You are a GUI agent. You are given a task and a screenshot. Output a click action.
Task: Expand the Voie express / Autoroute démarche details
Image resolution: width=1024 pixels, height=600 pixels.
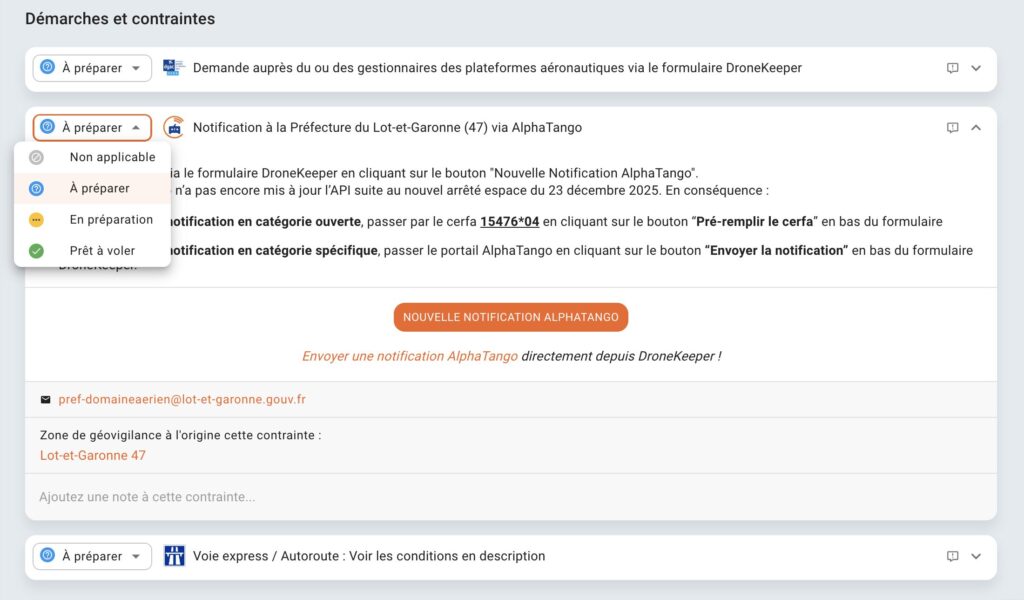[977, 556]
